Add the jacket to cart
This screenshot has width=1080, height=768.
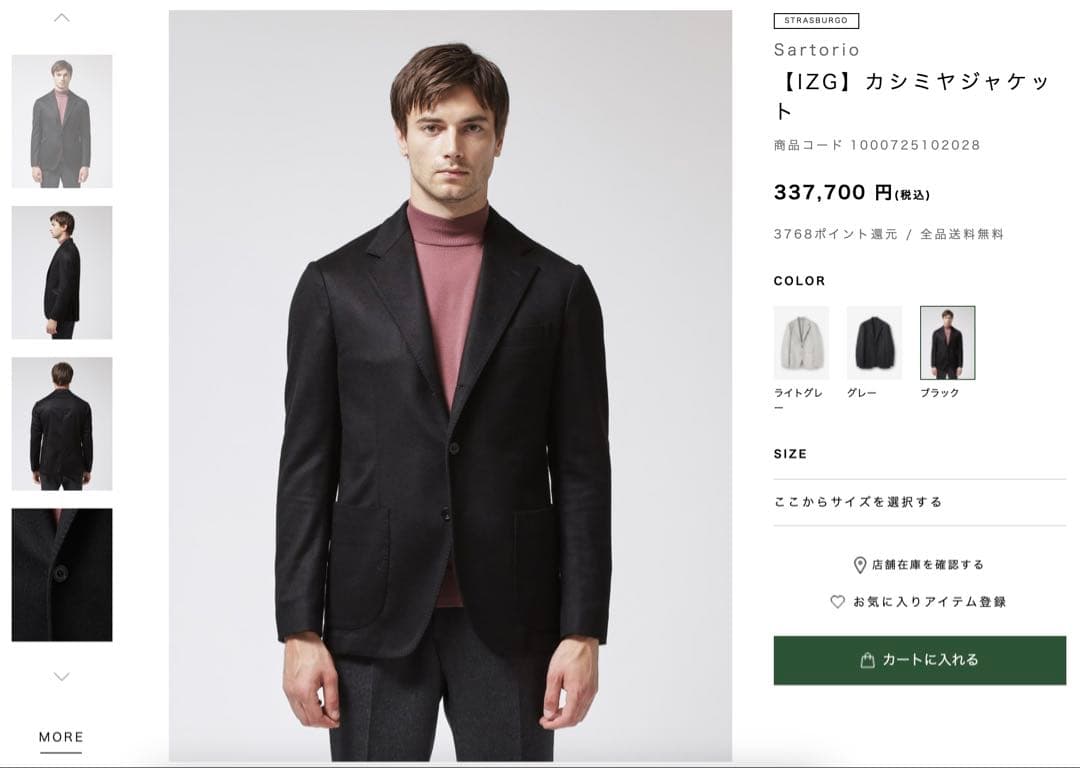[x=919, y=660]
